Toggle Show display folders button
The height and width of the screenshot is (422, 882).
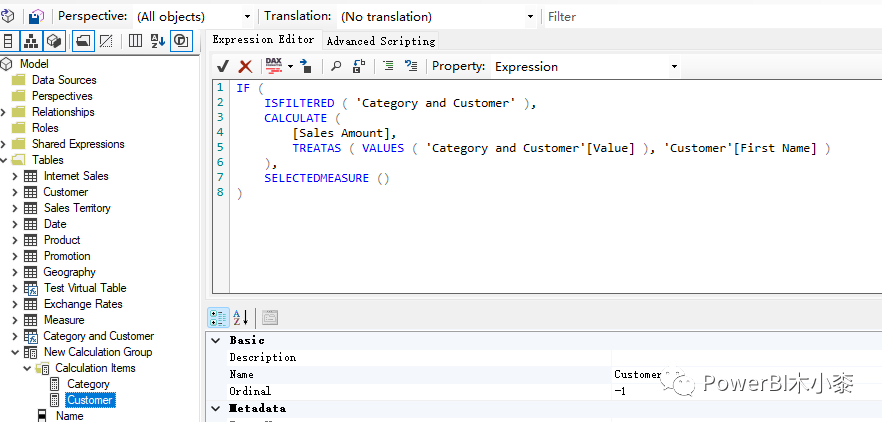84,41
